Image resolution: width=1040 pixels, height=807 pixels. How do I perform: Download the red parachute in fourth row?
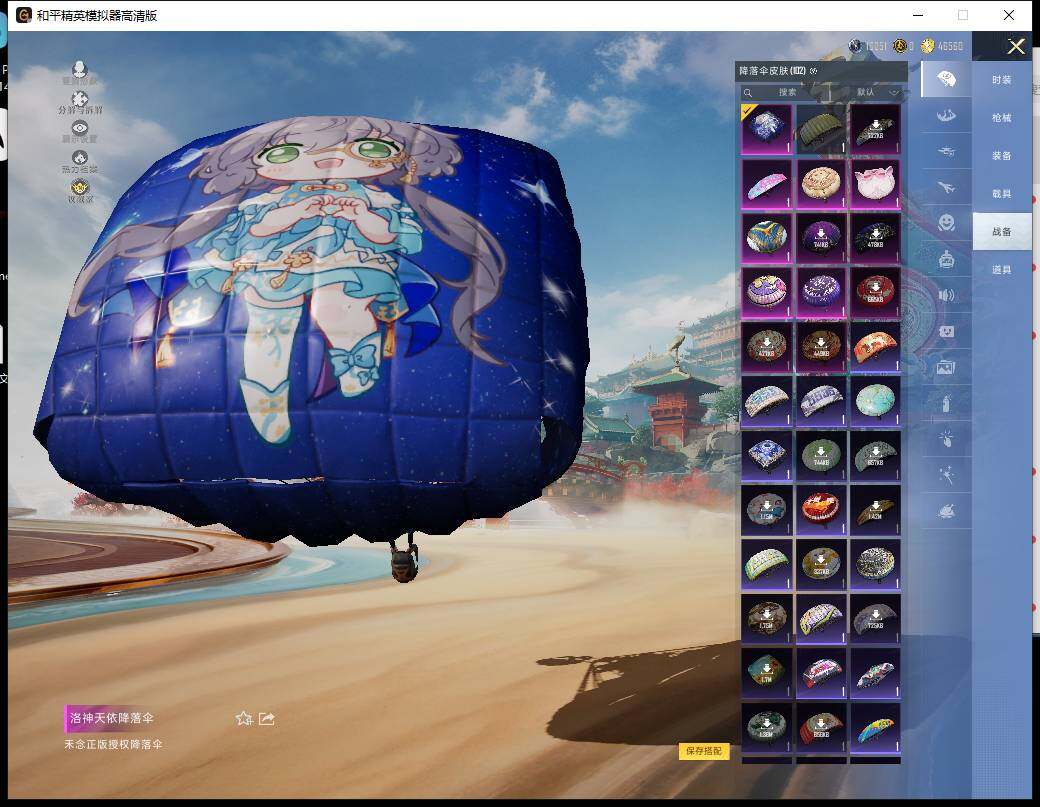pos(876,292)
